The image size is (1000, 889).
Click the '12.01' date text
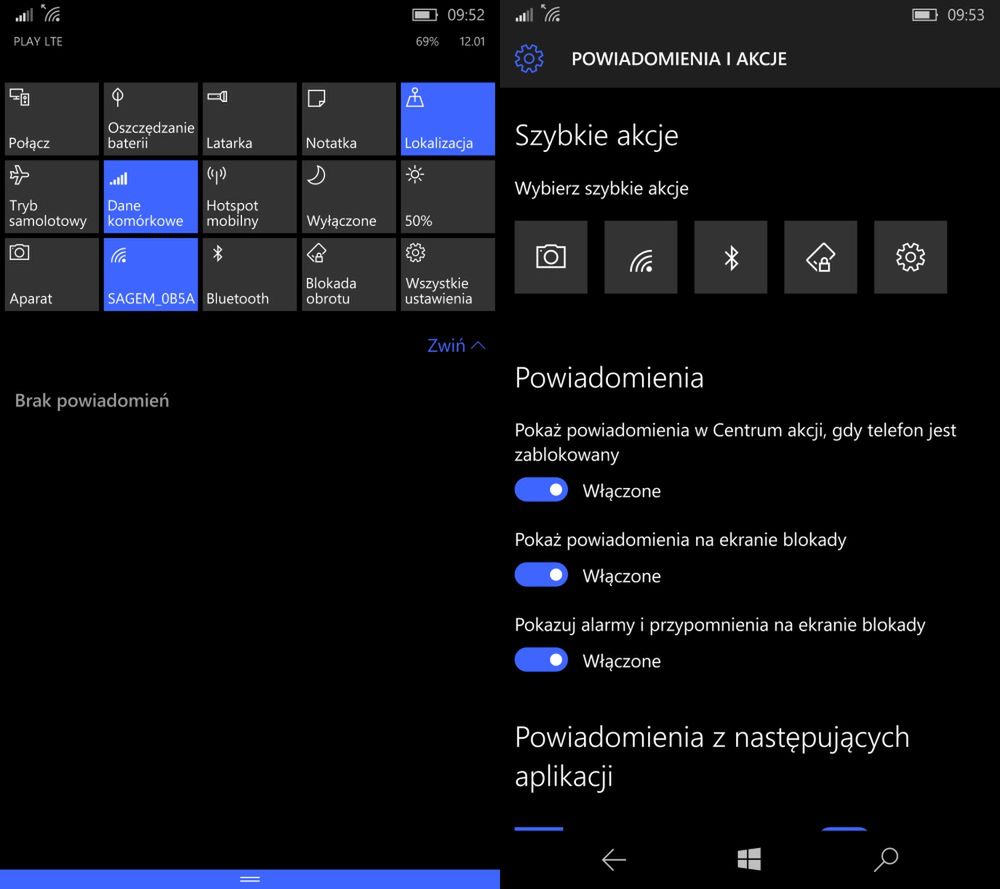[472, 41]
